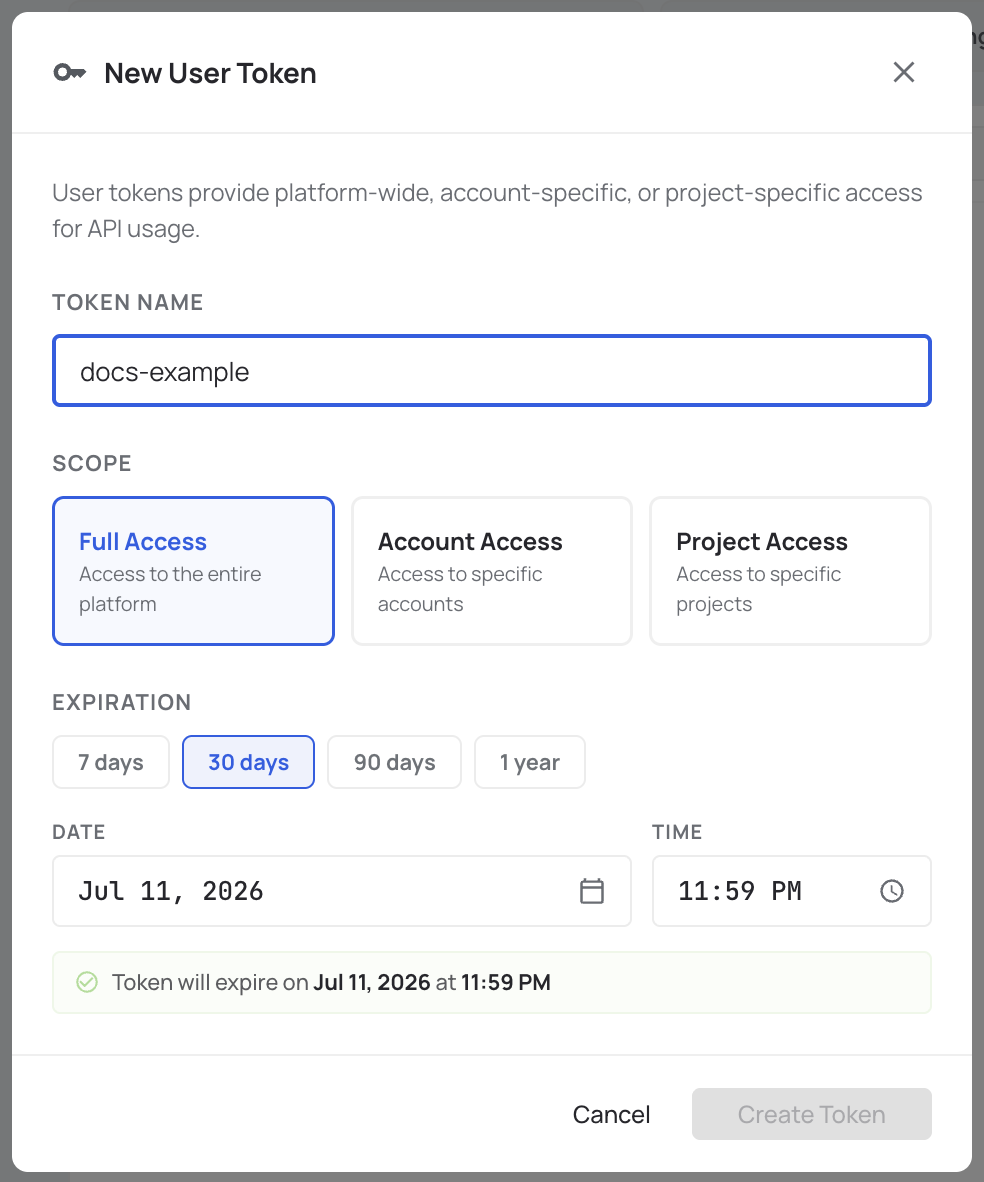Choose the 30 days expiration option
Viewport: 984px width, 1182px height.
click(248, 762)
